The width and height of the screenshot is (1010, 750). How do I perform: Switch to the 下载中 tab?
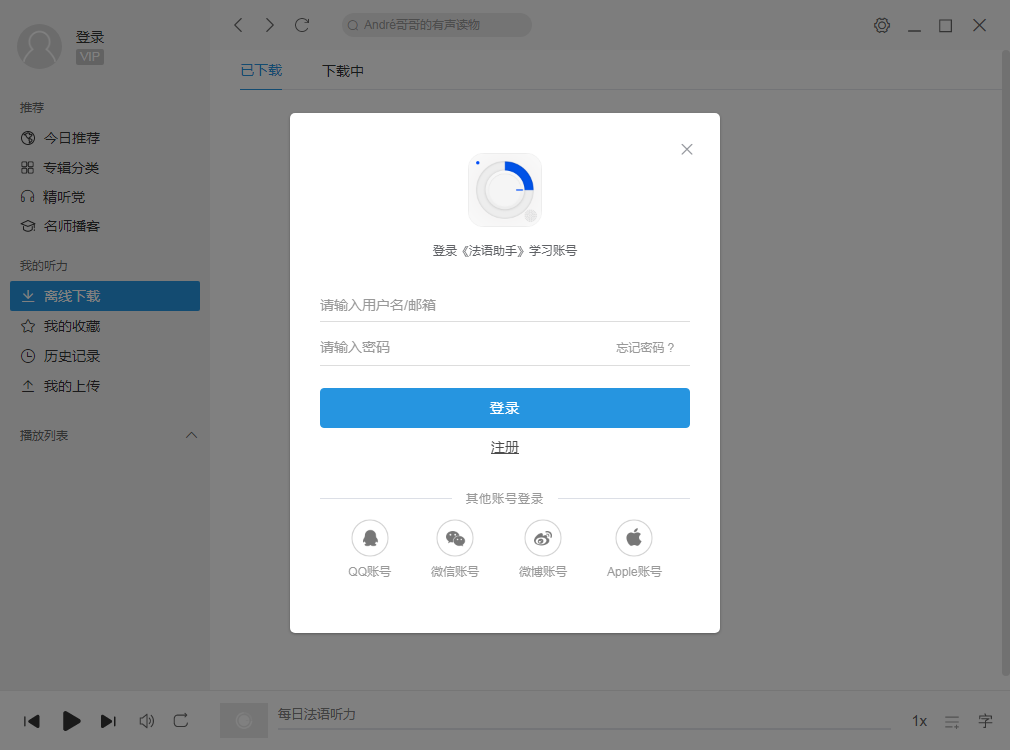(x=342, y=72)
